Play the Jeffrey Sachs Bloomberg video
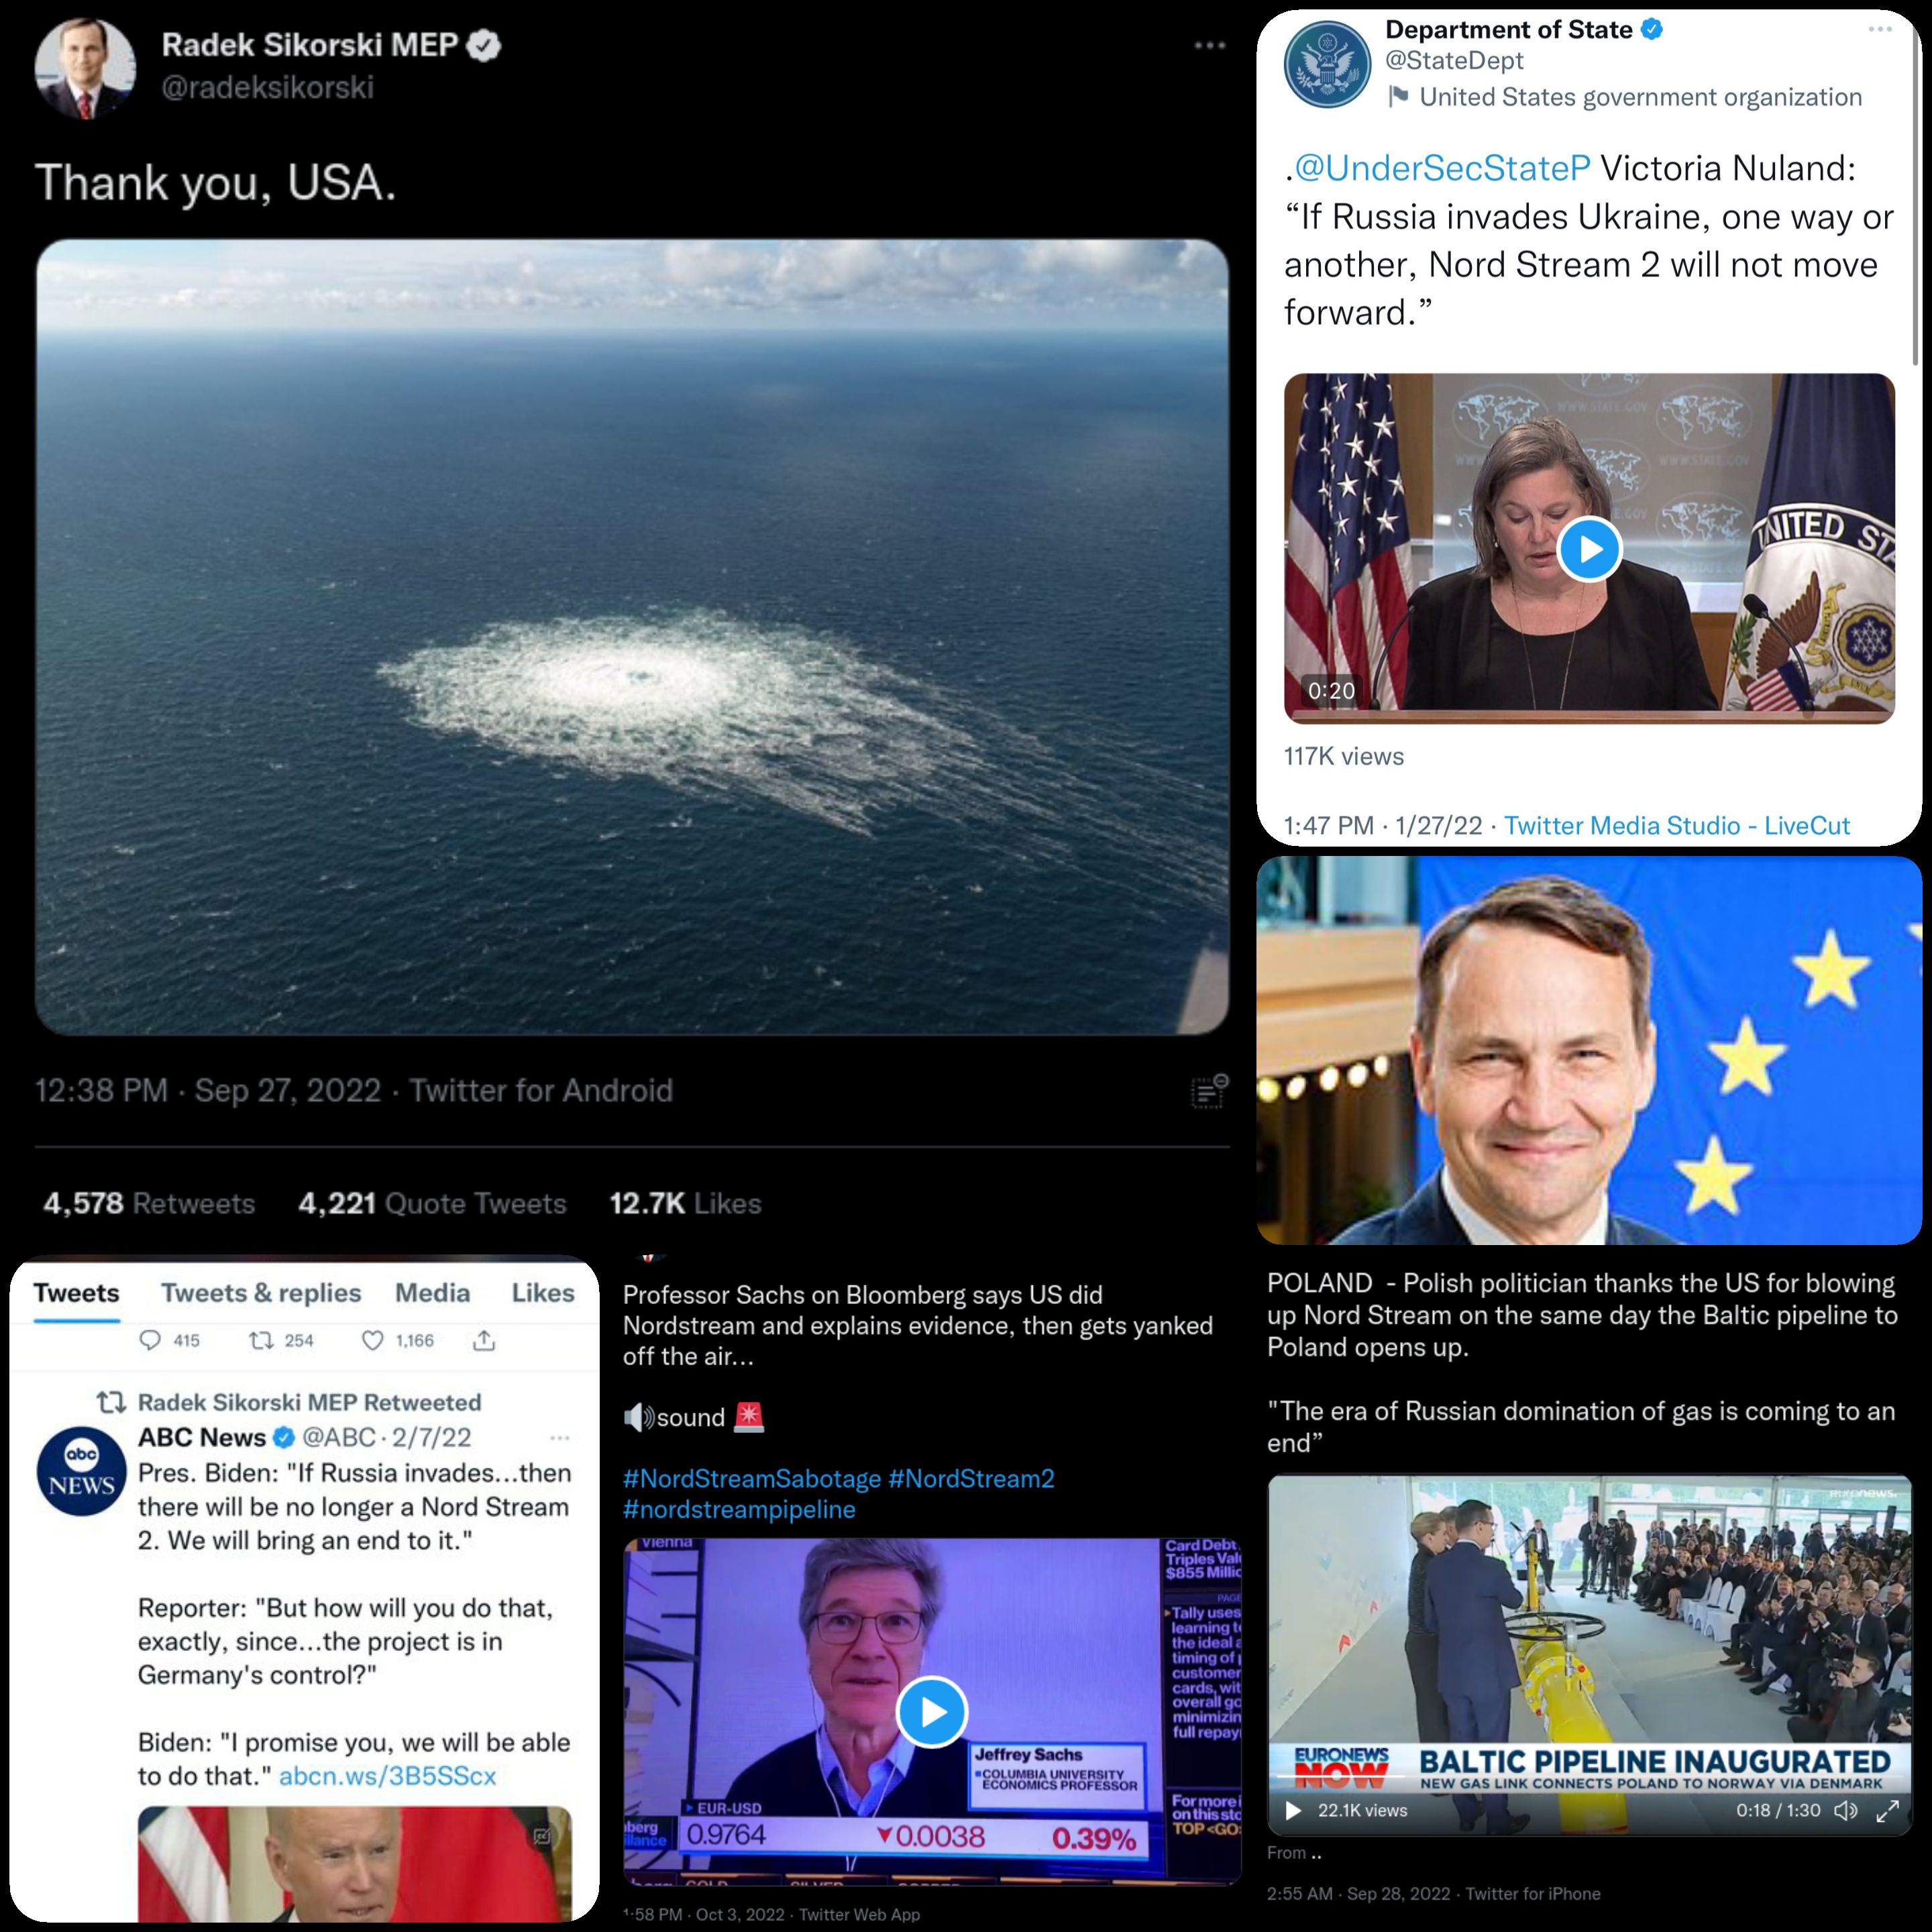The image size is (1932, 1932). (932, 1712)
